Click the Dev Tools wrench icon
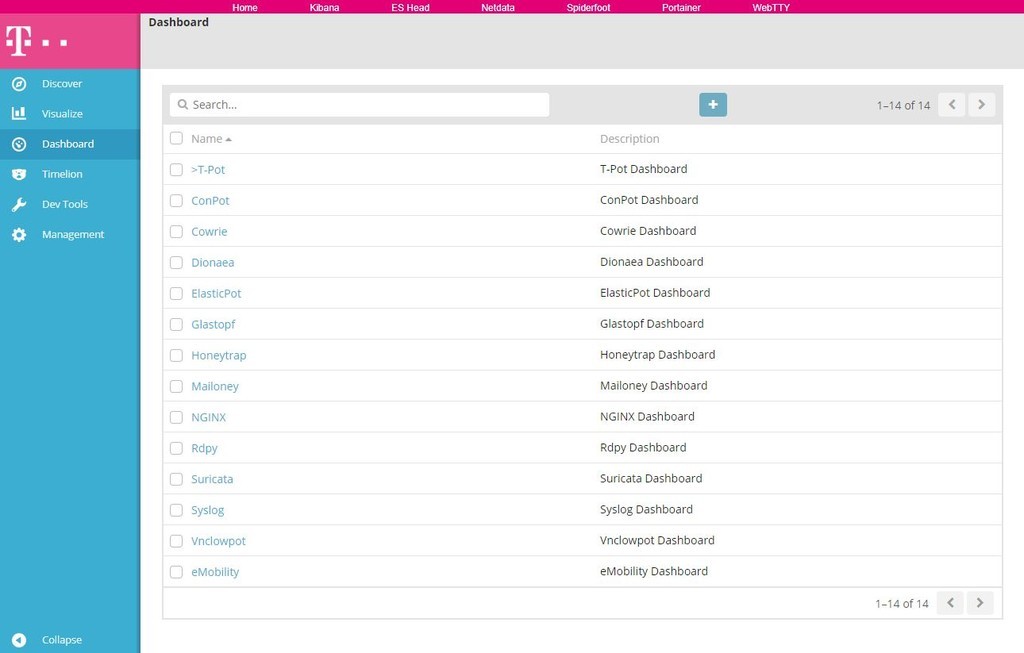Viewport: 1024px width, 653px height. (x=19, y=204)
